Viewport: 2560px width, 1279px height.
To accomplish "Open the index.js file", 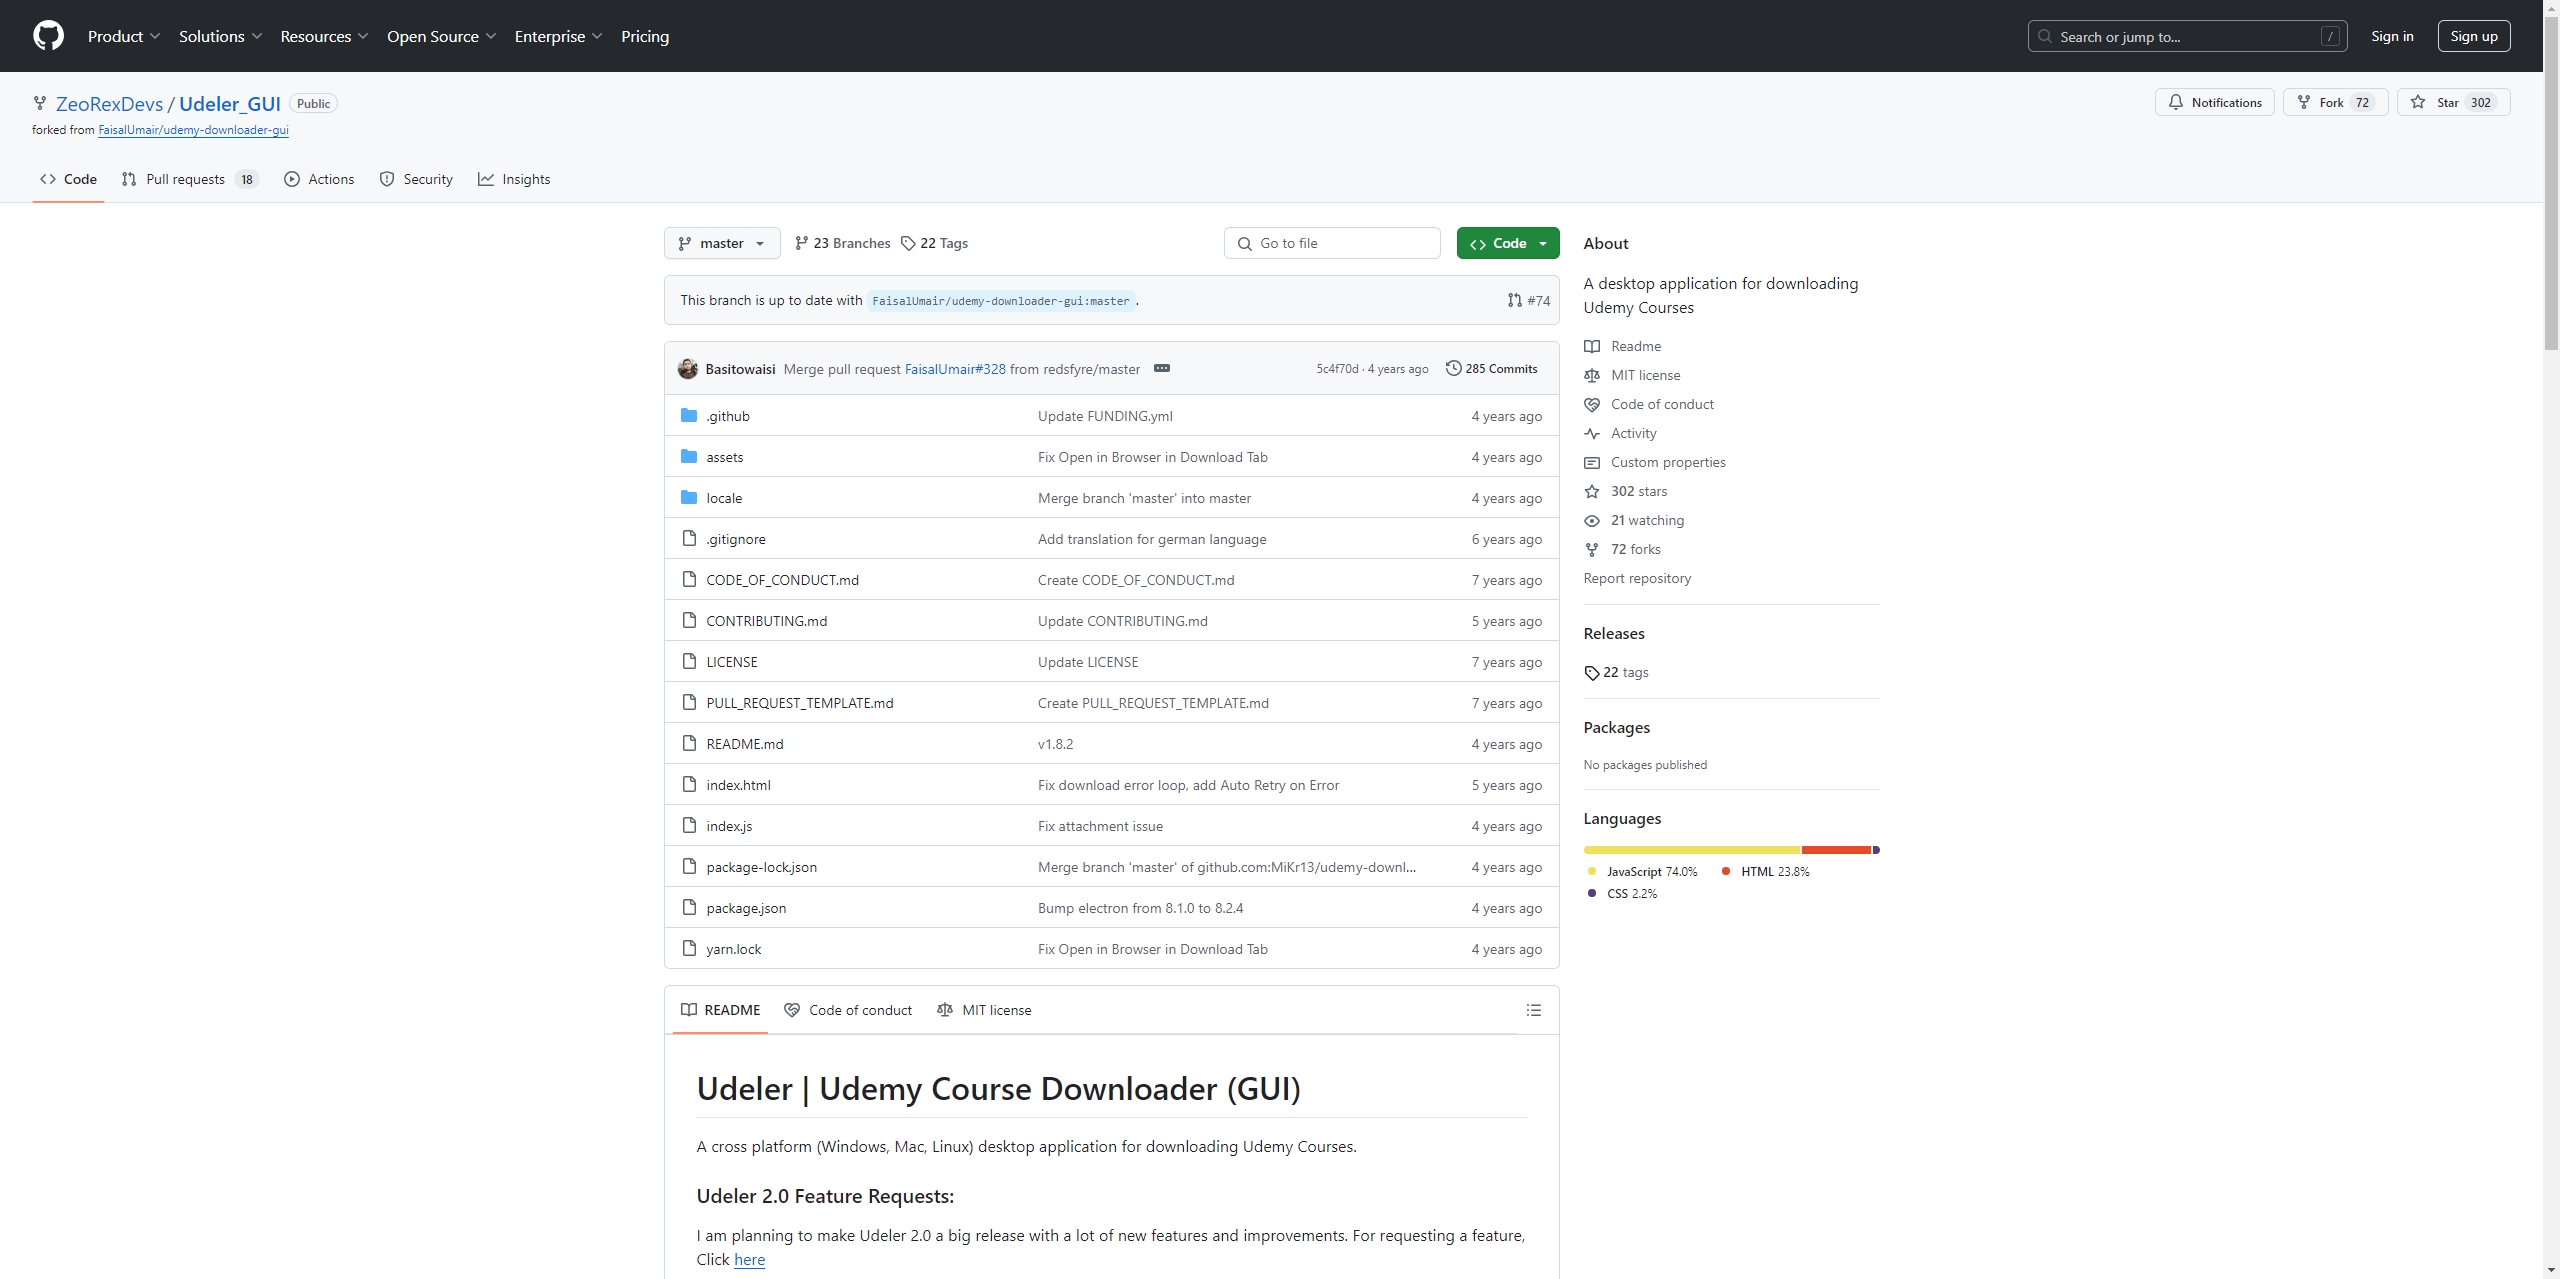I will [x=728, y=825].
